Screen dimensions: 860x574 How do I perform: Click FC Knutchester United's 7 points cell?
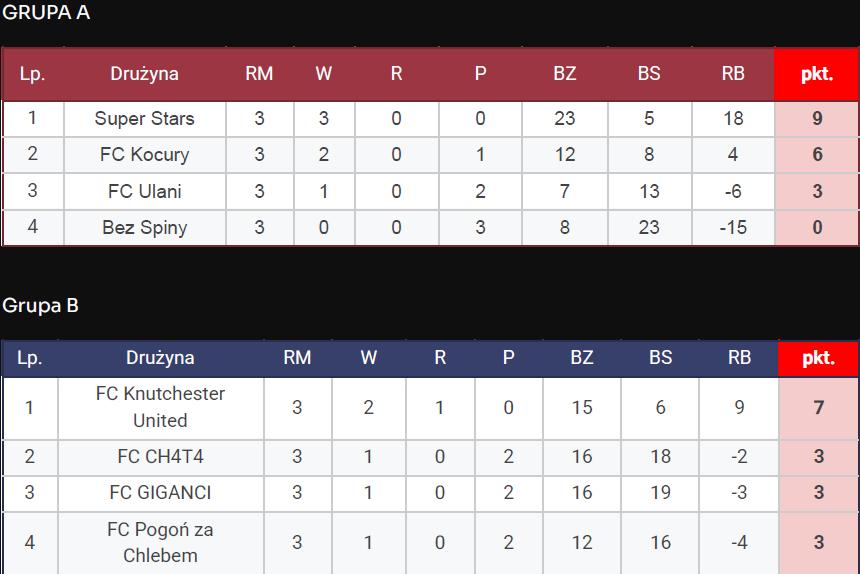point(819,407)
